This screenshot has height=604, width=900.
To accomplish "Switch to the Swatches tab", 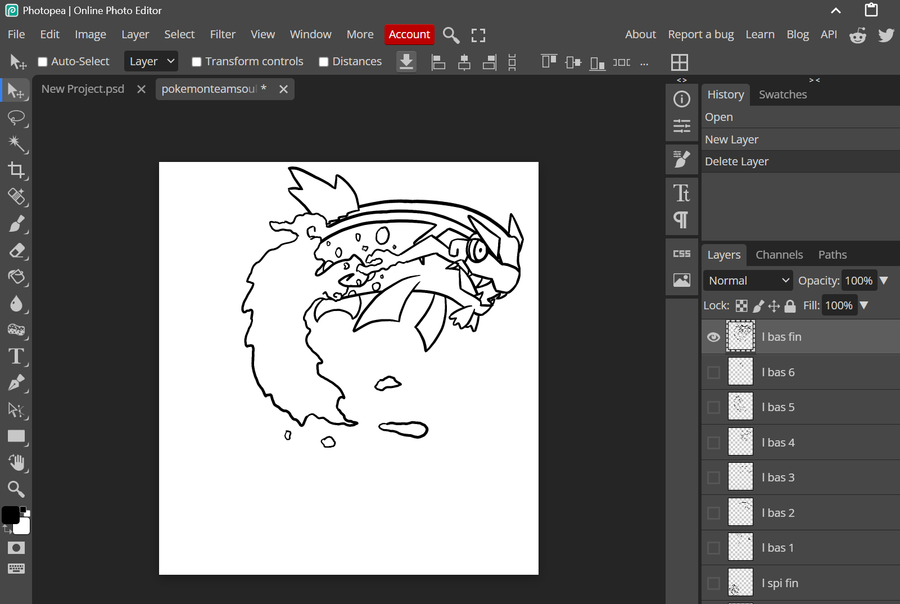I will (783, 95).
